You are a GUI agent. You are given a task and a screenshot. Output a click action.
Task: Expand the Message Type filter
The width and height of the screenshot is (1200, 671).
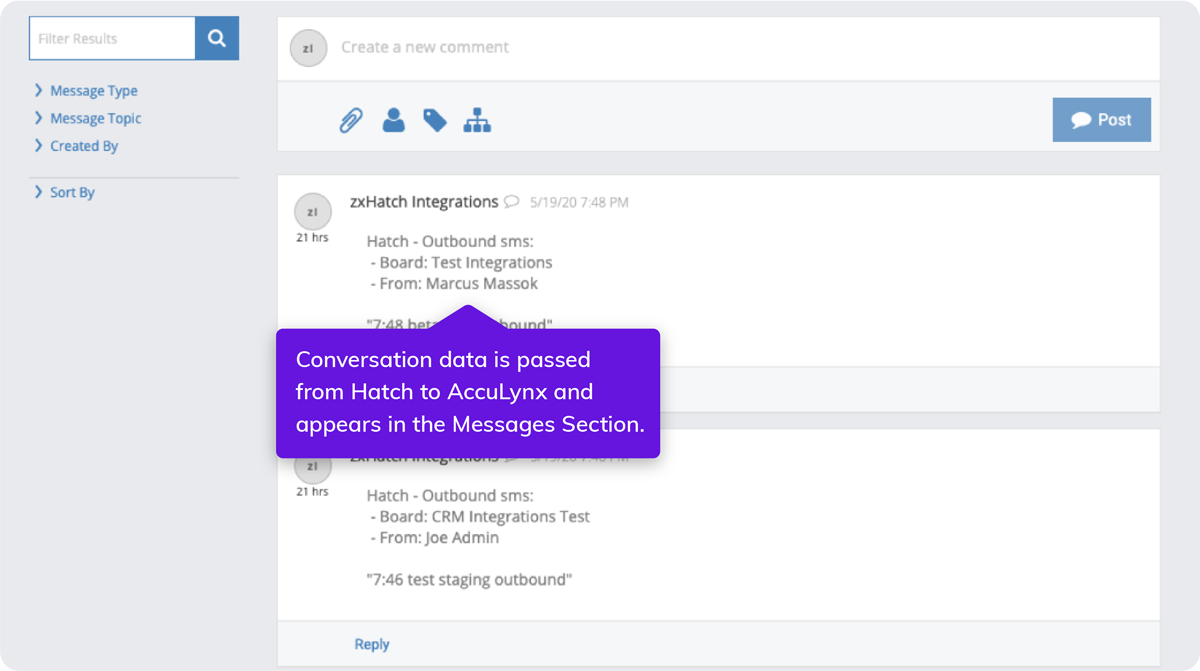point(93,91)
